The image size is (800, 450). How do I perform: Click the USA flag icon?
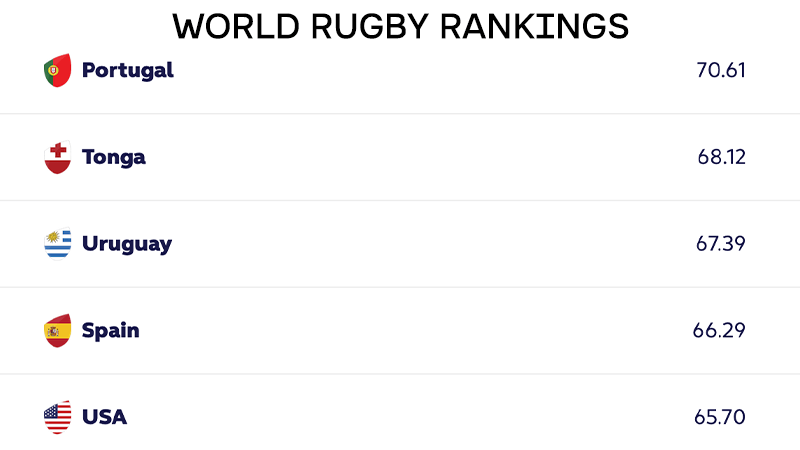pos(58,417)
